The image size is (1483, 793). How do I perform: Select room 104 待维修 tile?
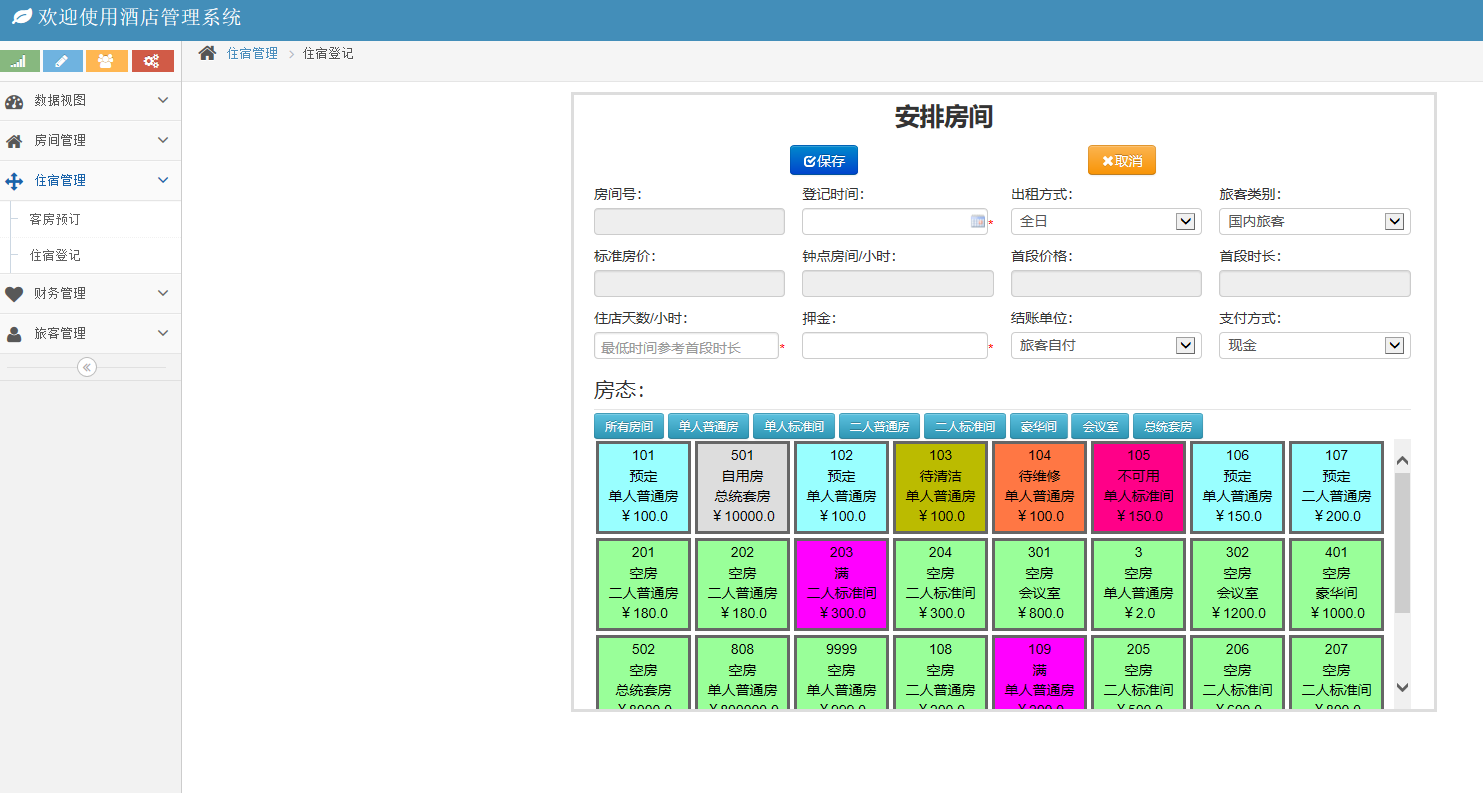click(x=1039, y=487)
